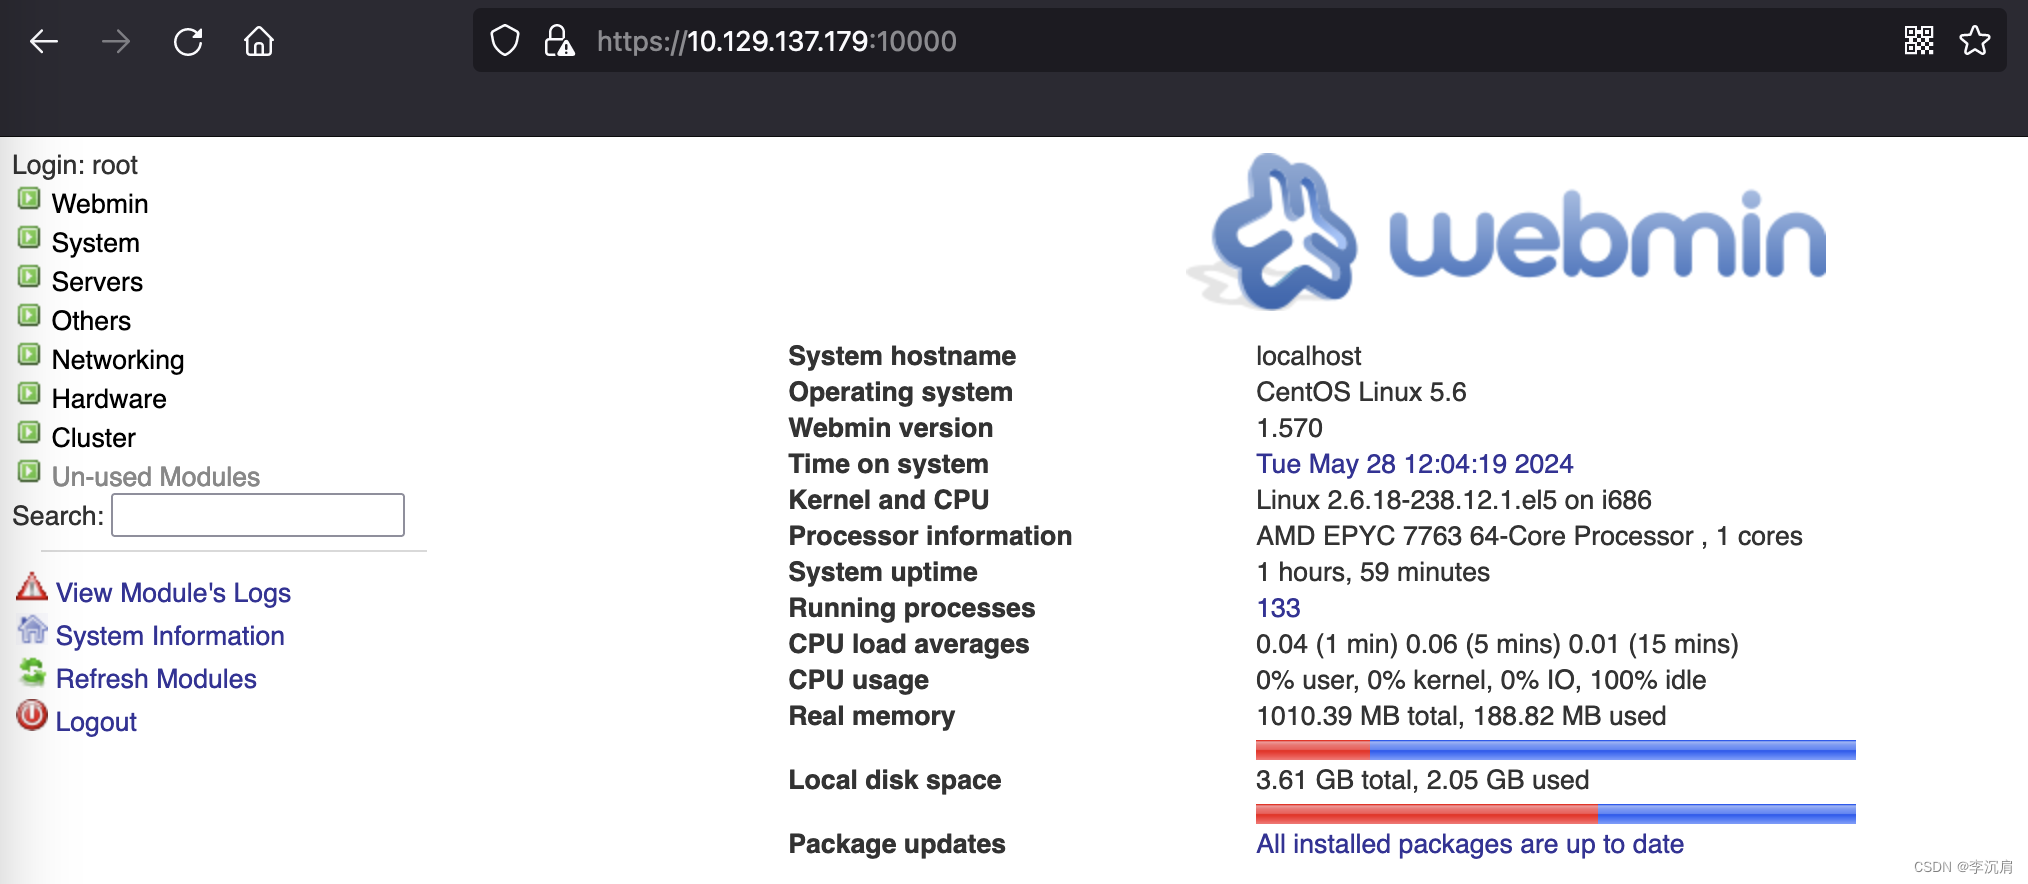Click the Logout link

click(x=96, y=722)
